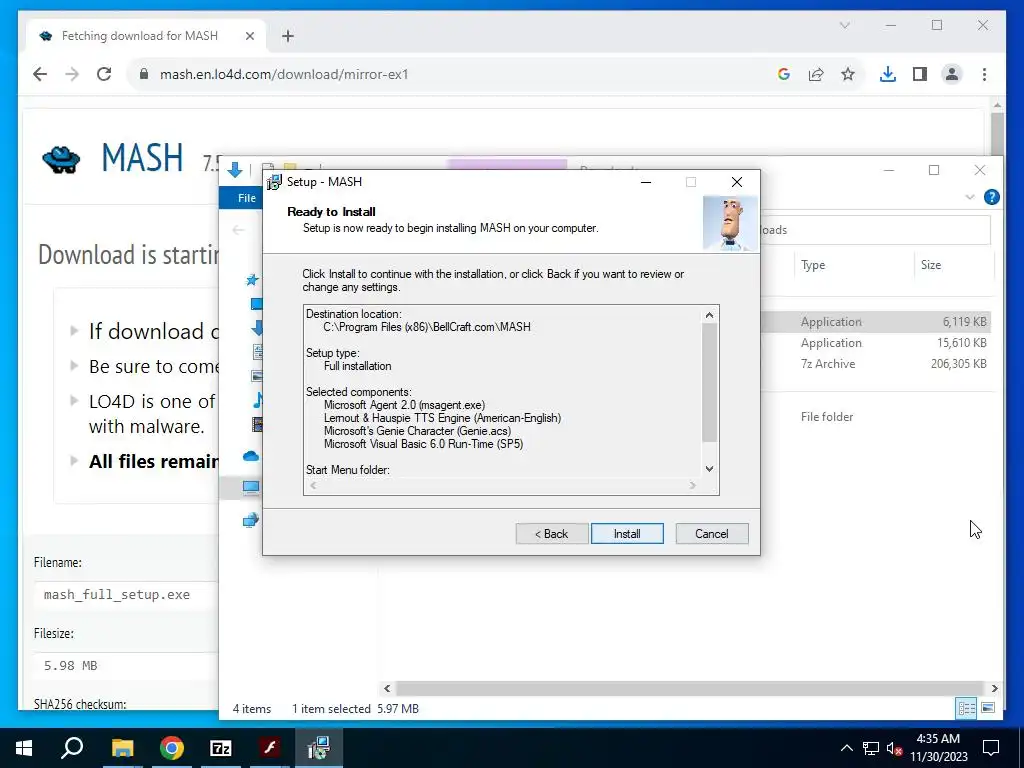Cancel the MASH setup

click(x=712, y=534)
